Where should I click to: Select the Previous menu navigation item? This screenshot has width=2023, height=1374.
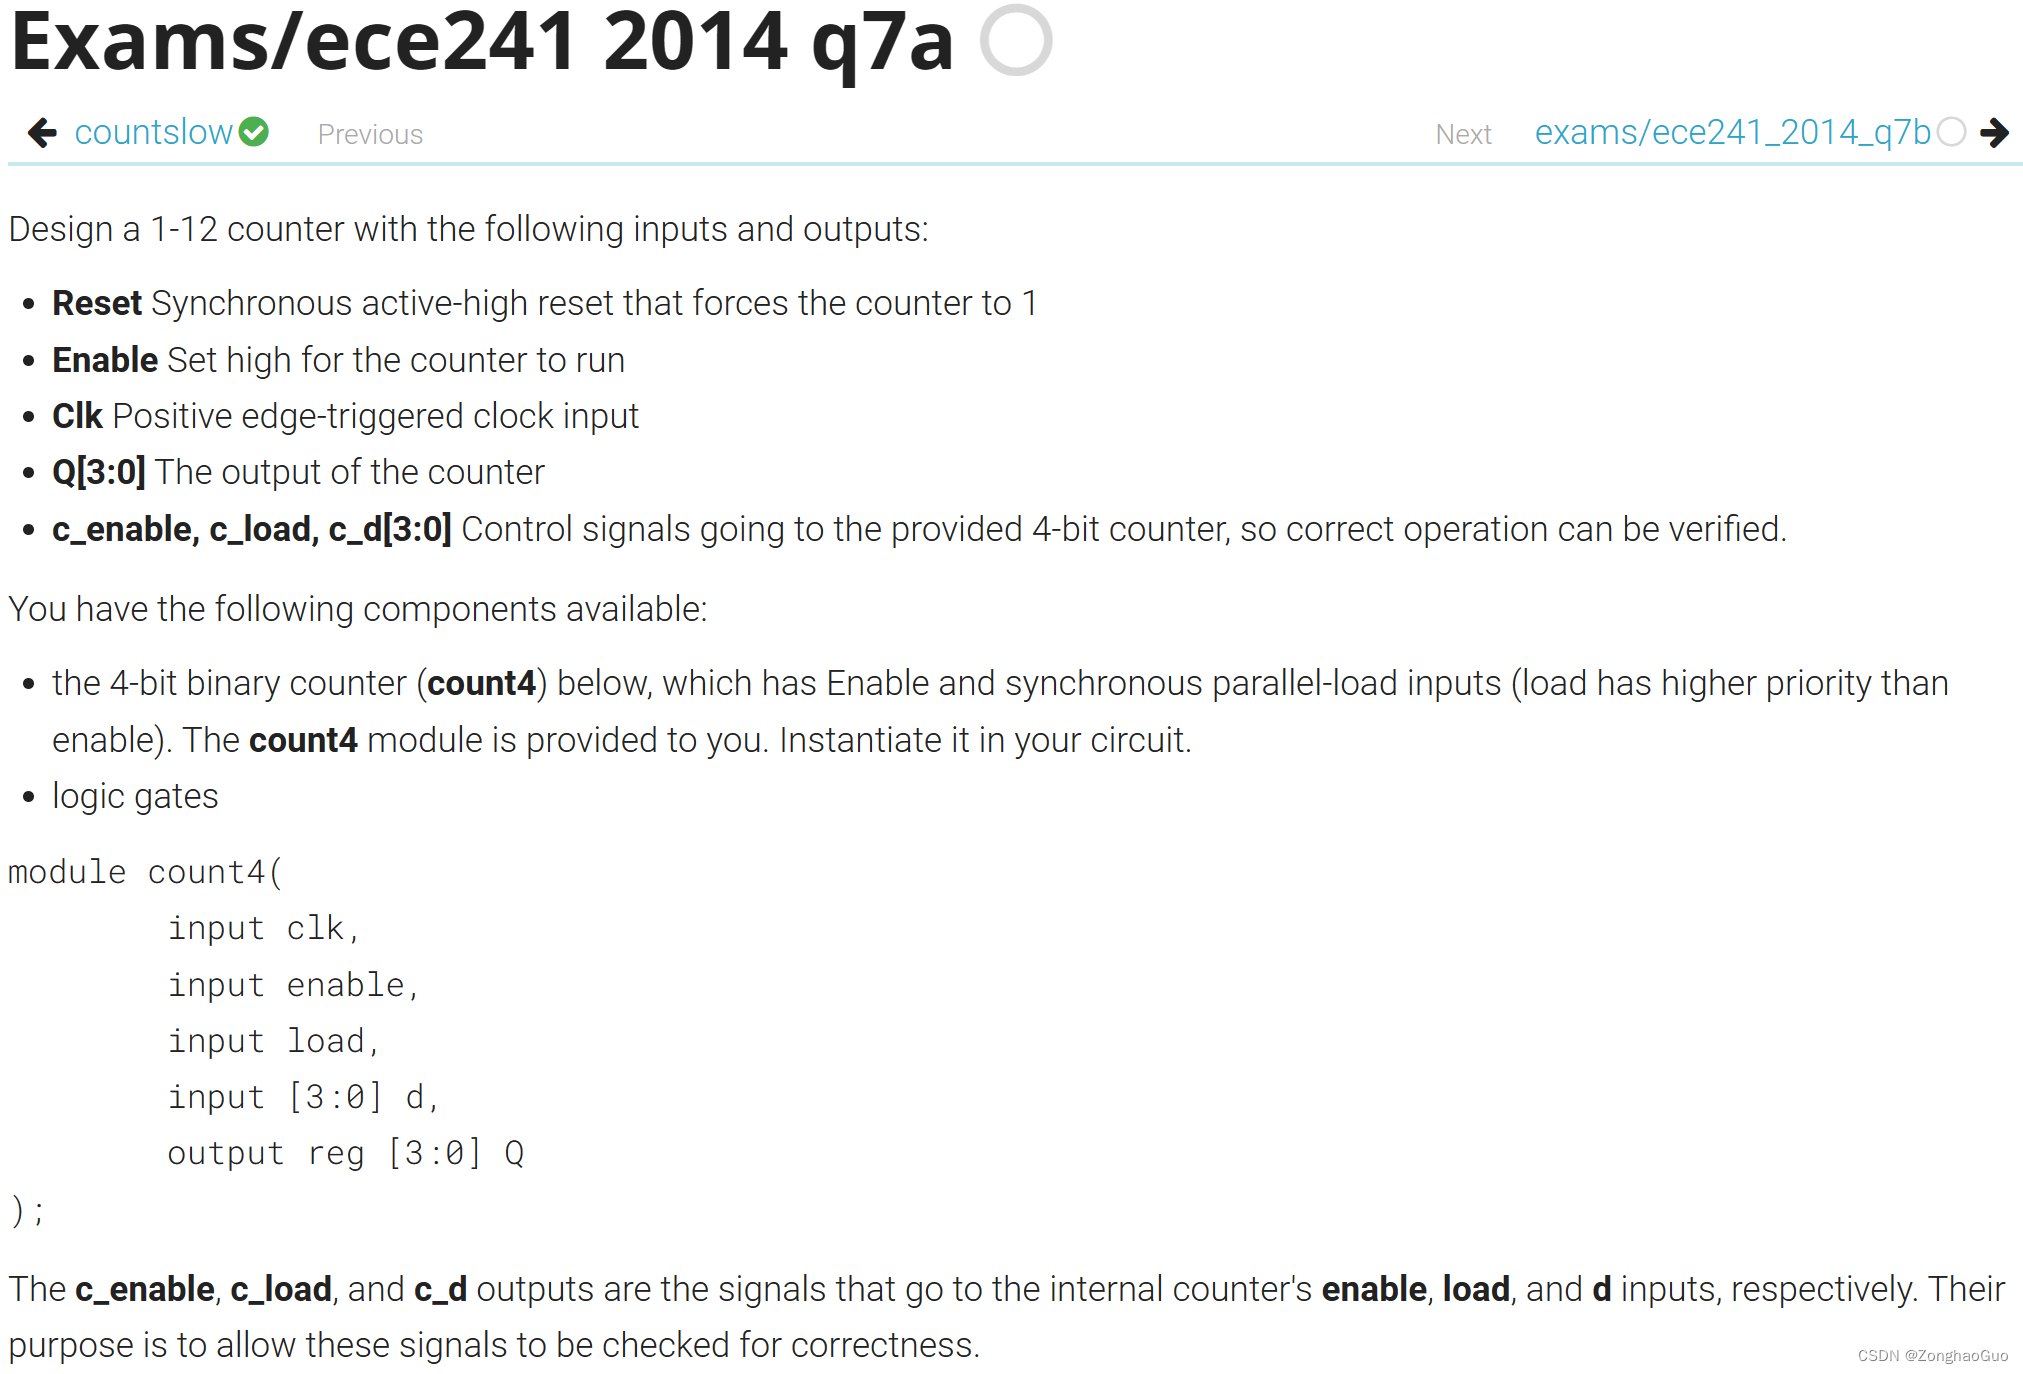tap(368, 133)
